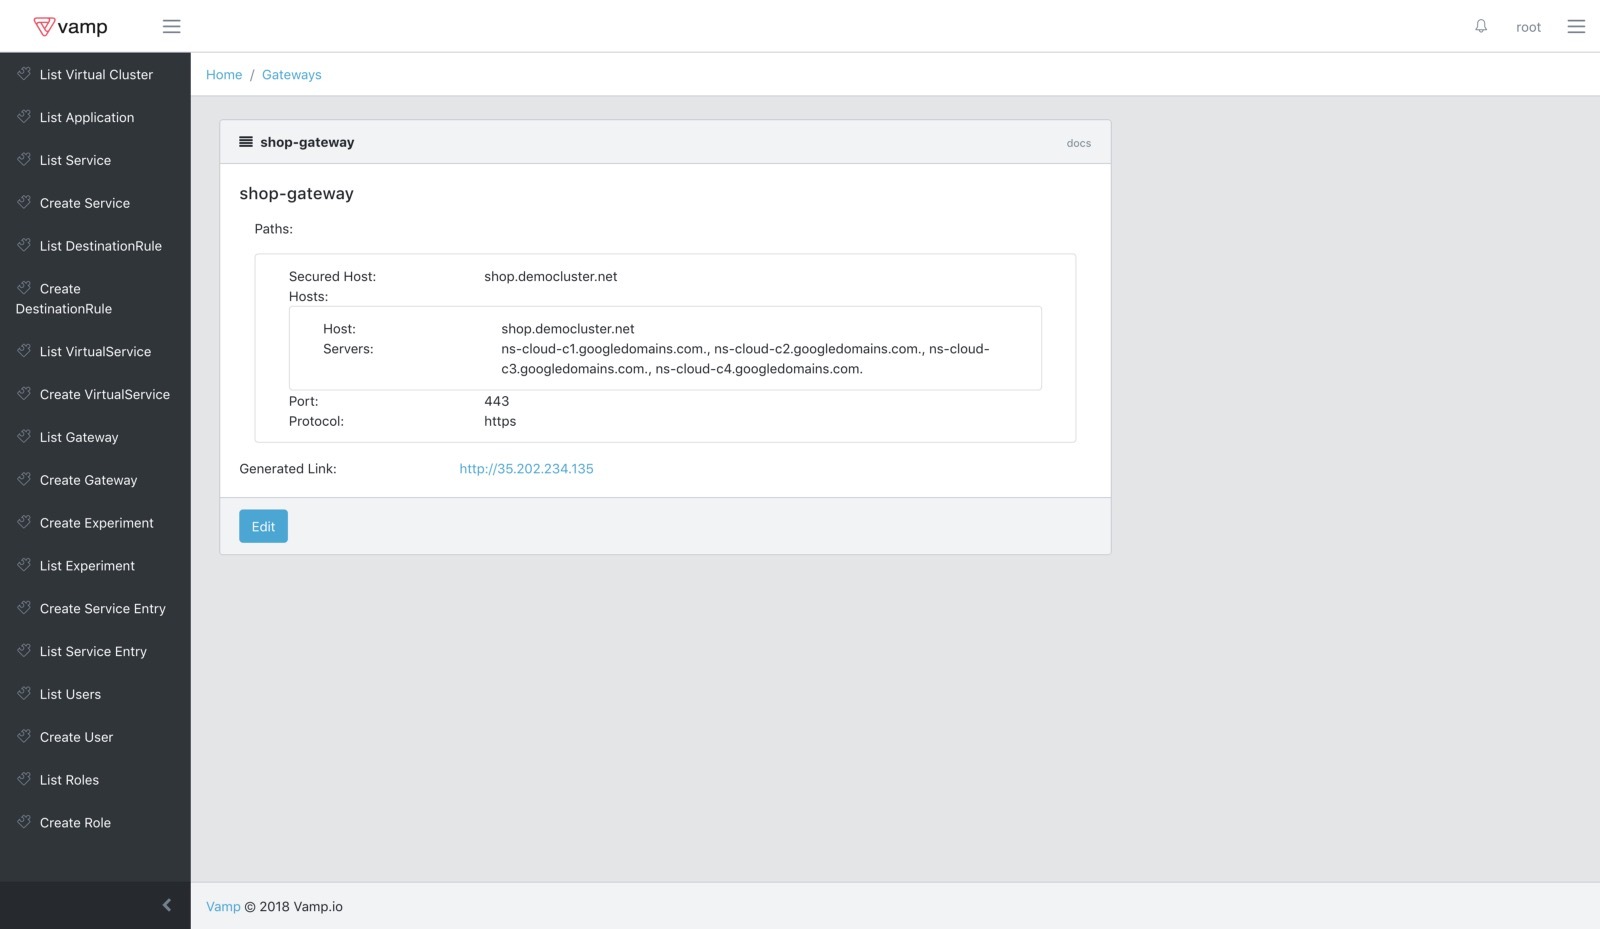
Task: Open Create Role menu item
Action: 95,824
